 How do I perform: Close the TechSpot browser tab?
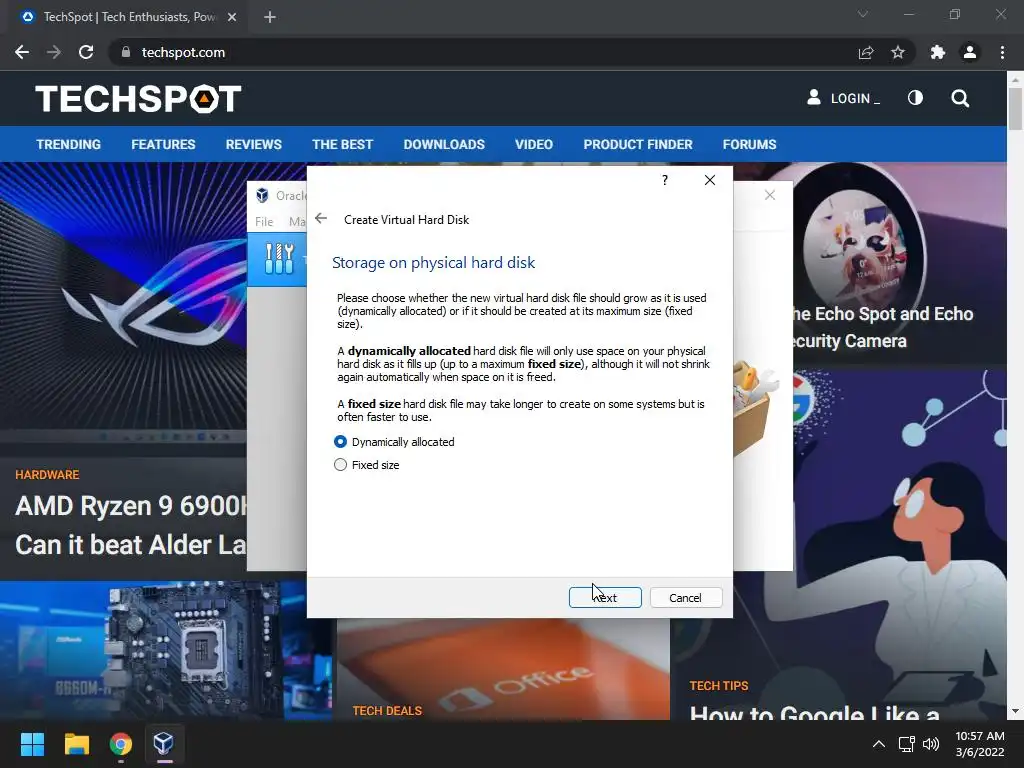pyautogui.click(x=232, y=17)
